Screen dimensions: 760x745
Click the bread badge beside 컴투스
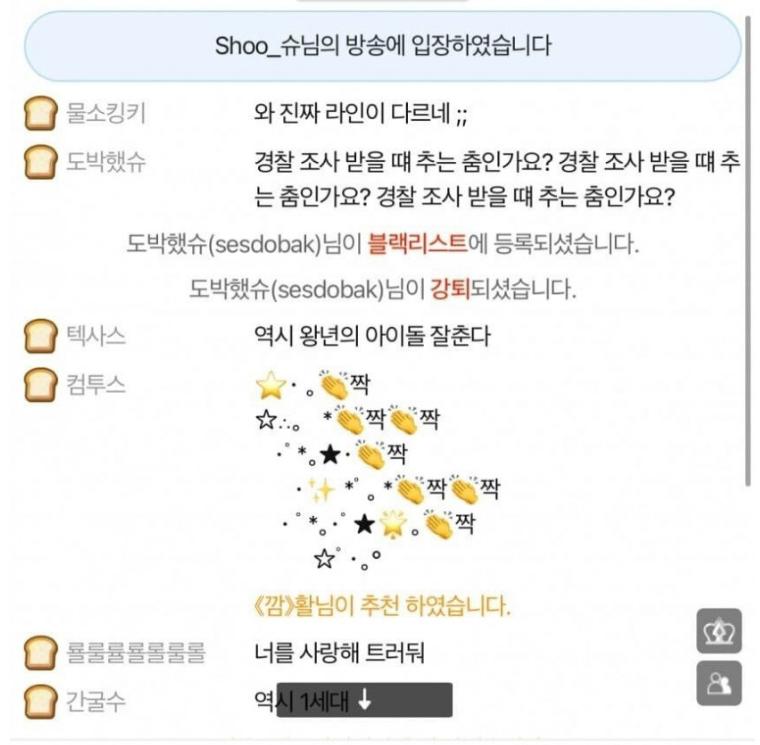tap(40, 385)
